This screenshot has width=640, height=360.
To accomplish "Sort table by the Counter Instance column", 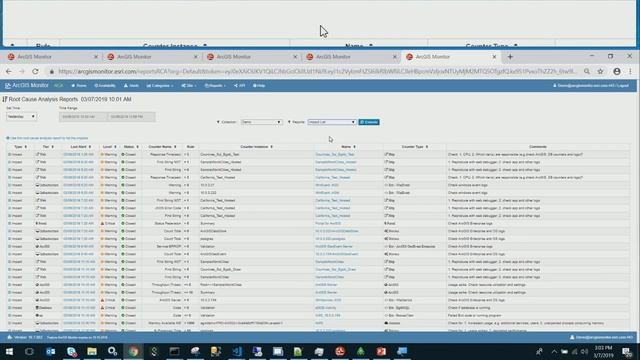I will (x=256, y=147).
